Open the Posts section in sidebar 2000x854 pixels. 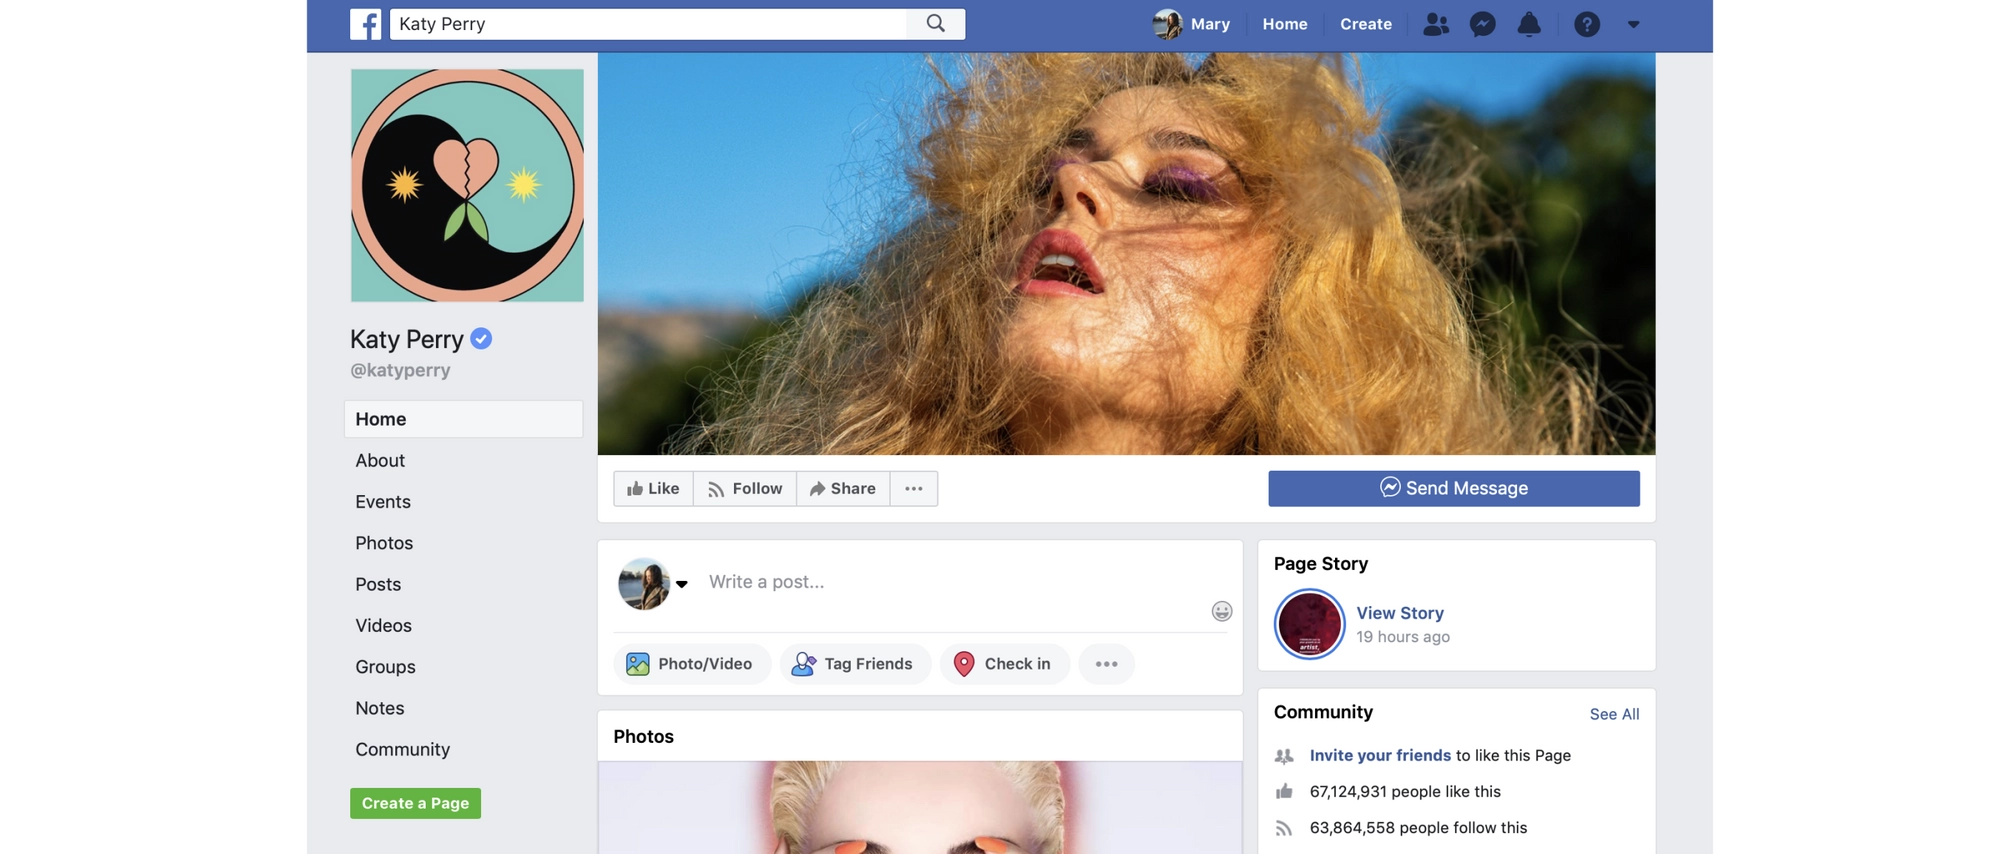click(x=378, y=584)
